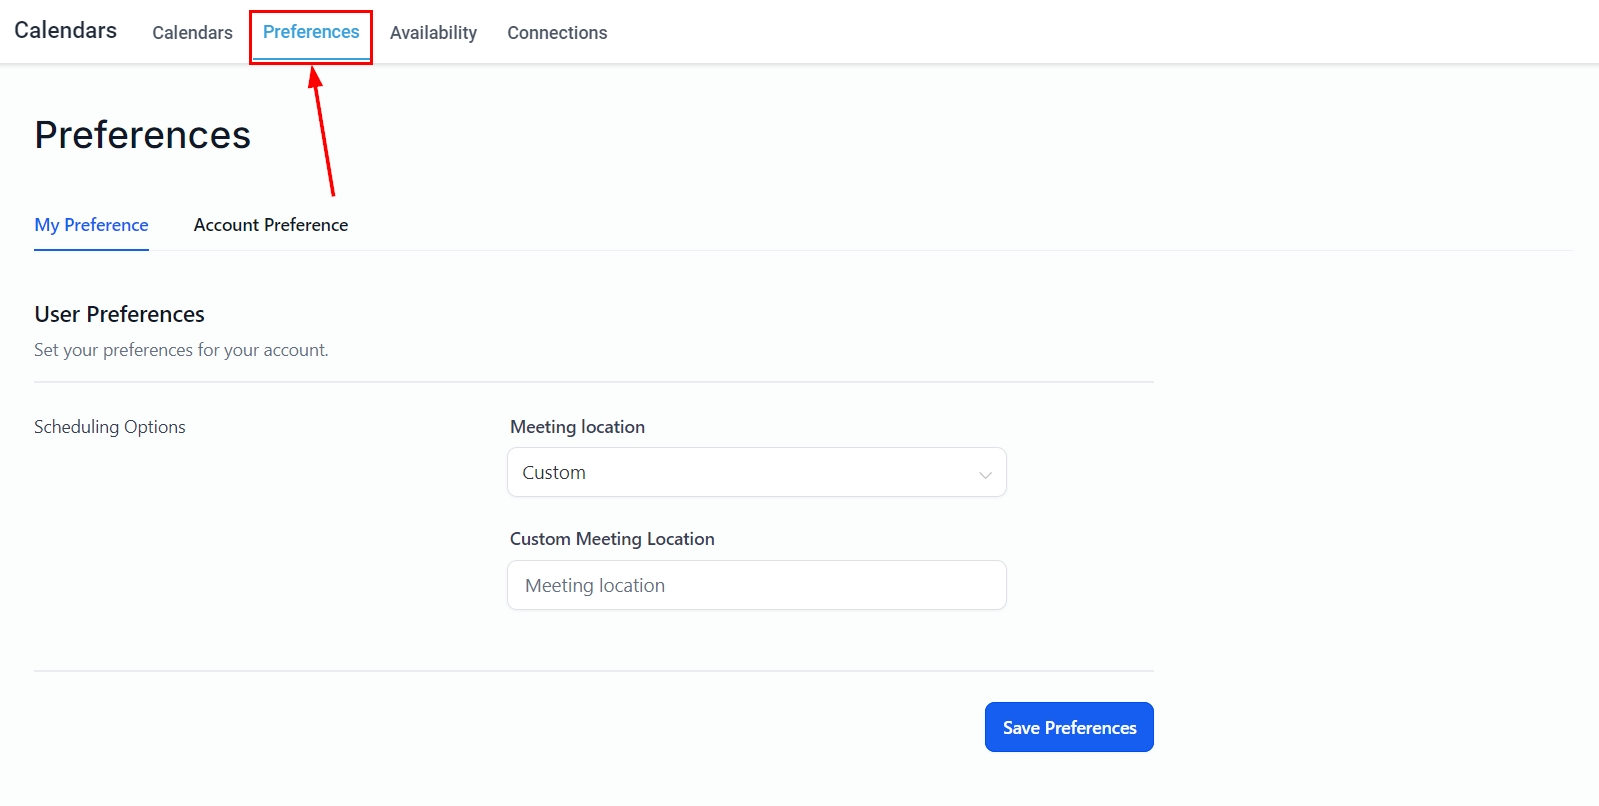Click the 'Meeting location' placeholder text

pos(595,586)
